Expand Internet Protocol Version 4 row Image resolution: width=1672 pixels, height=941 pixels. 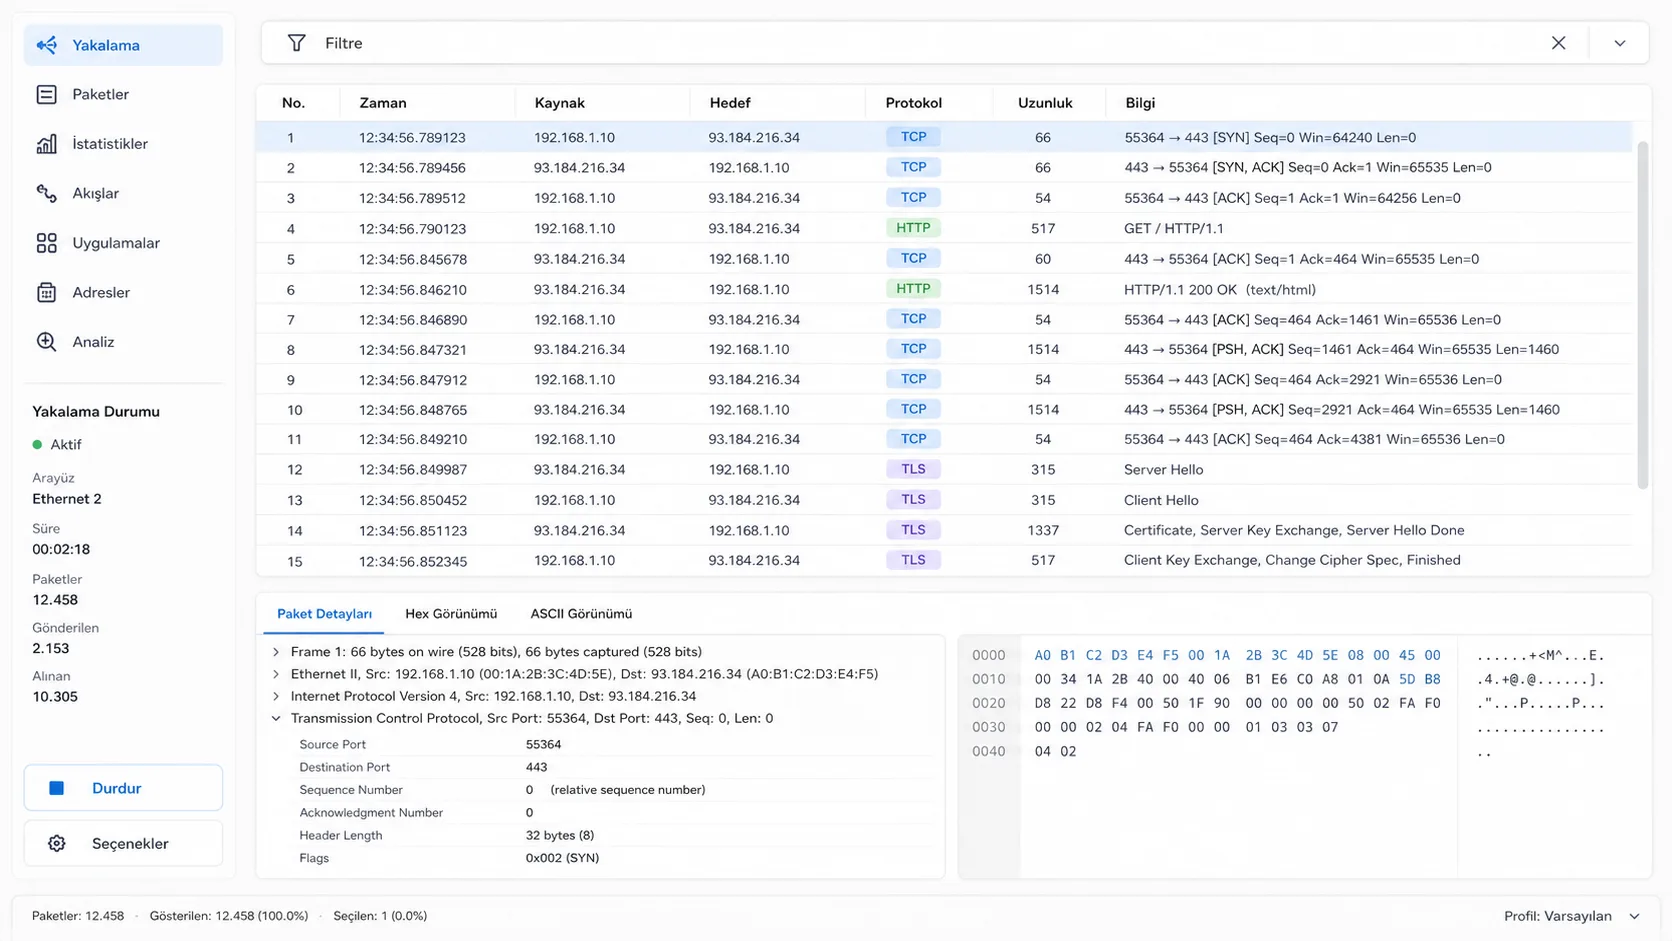pos(276,696)
